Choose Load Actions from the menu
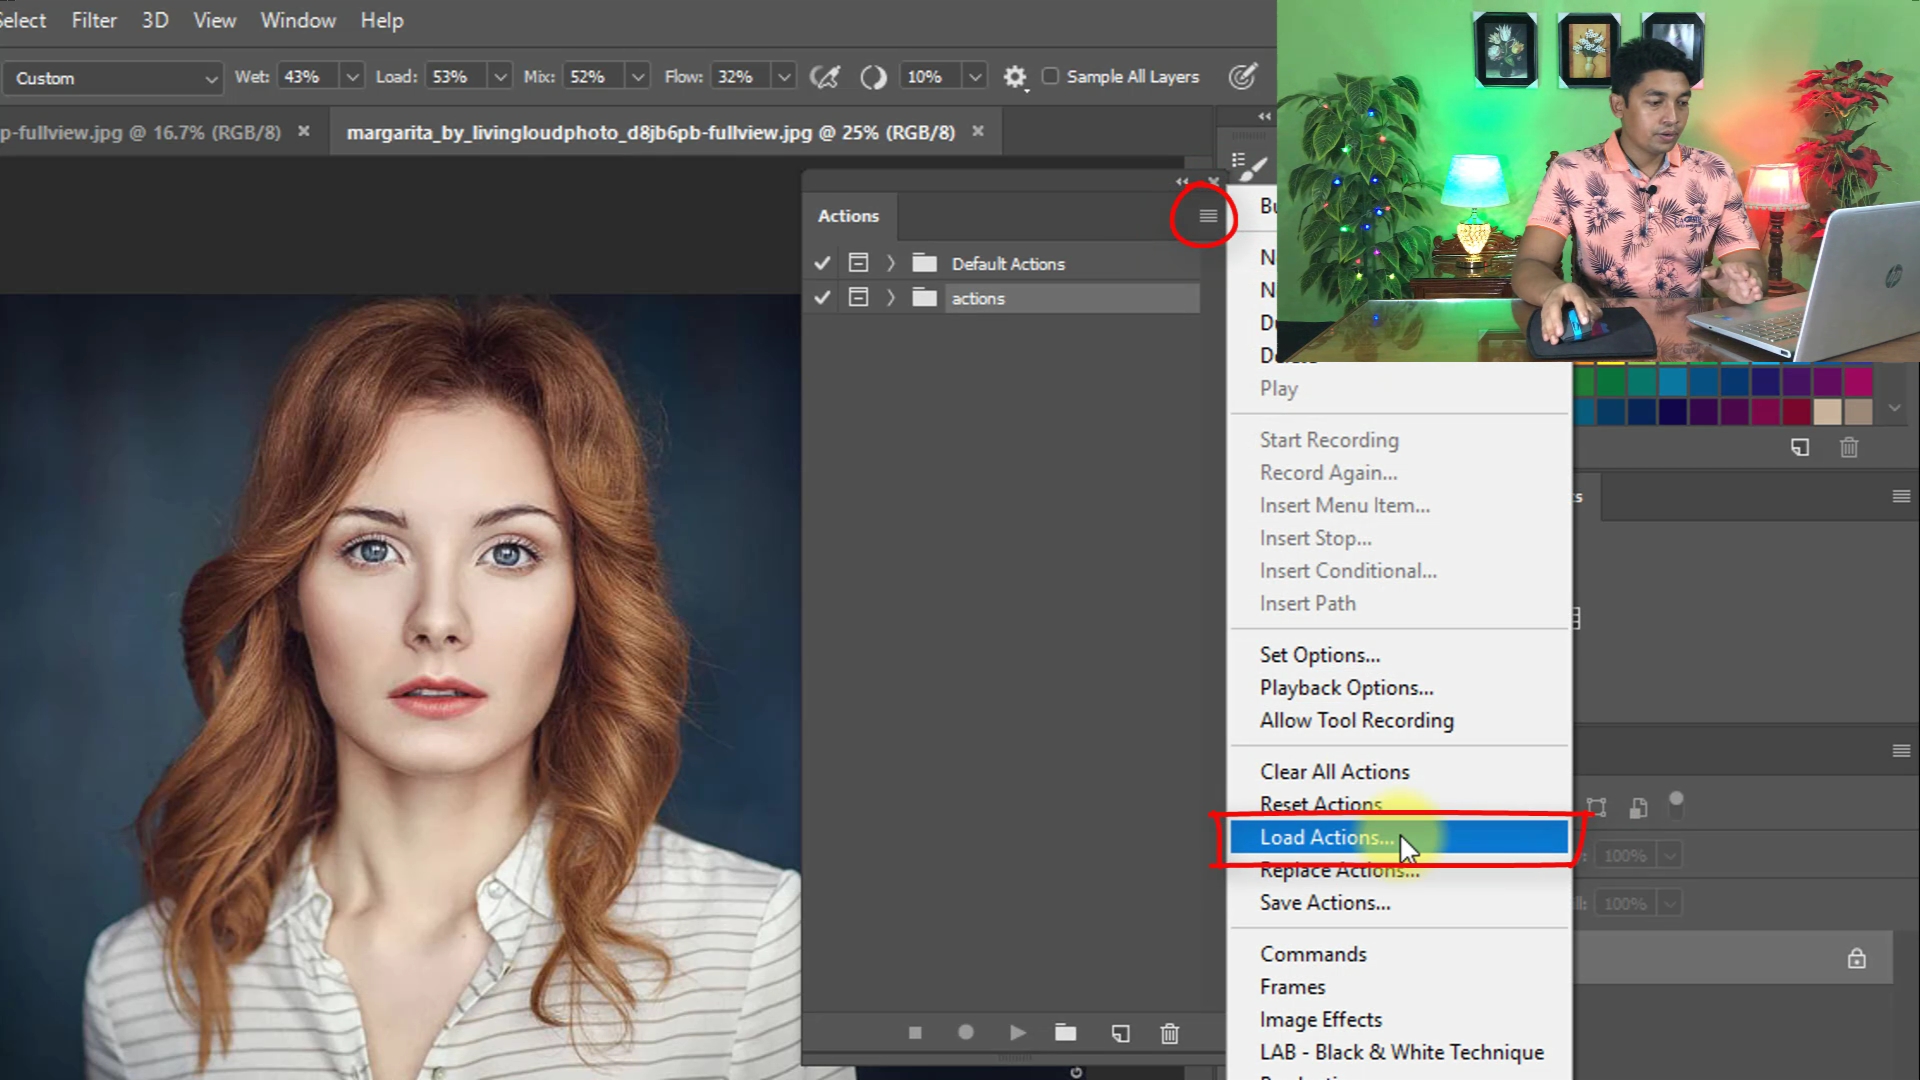Image resolution: width=1920 pixels, height=1080 pixels. 1326,837
